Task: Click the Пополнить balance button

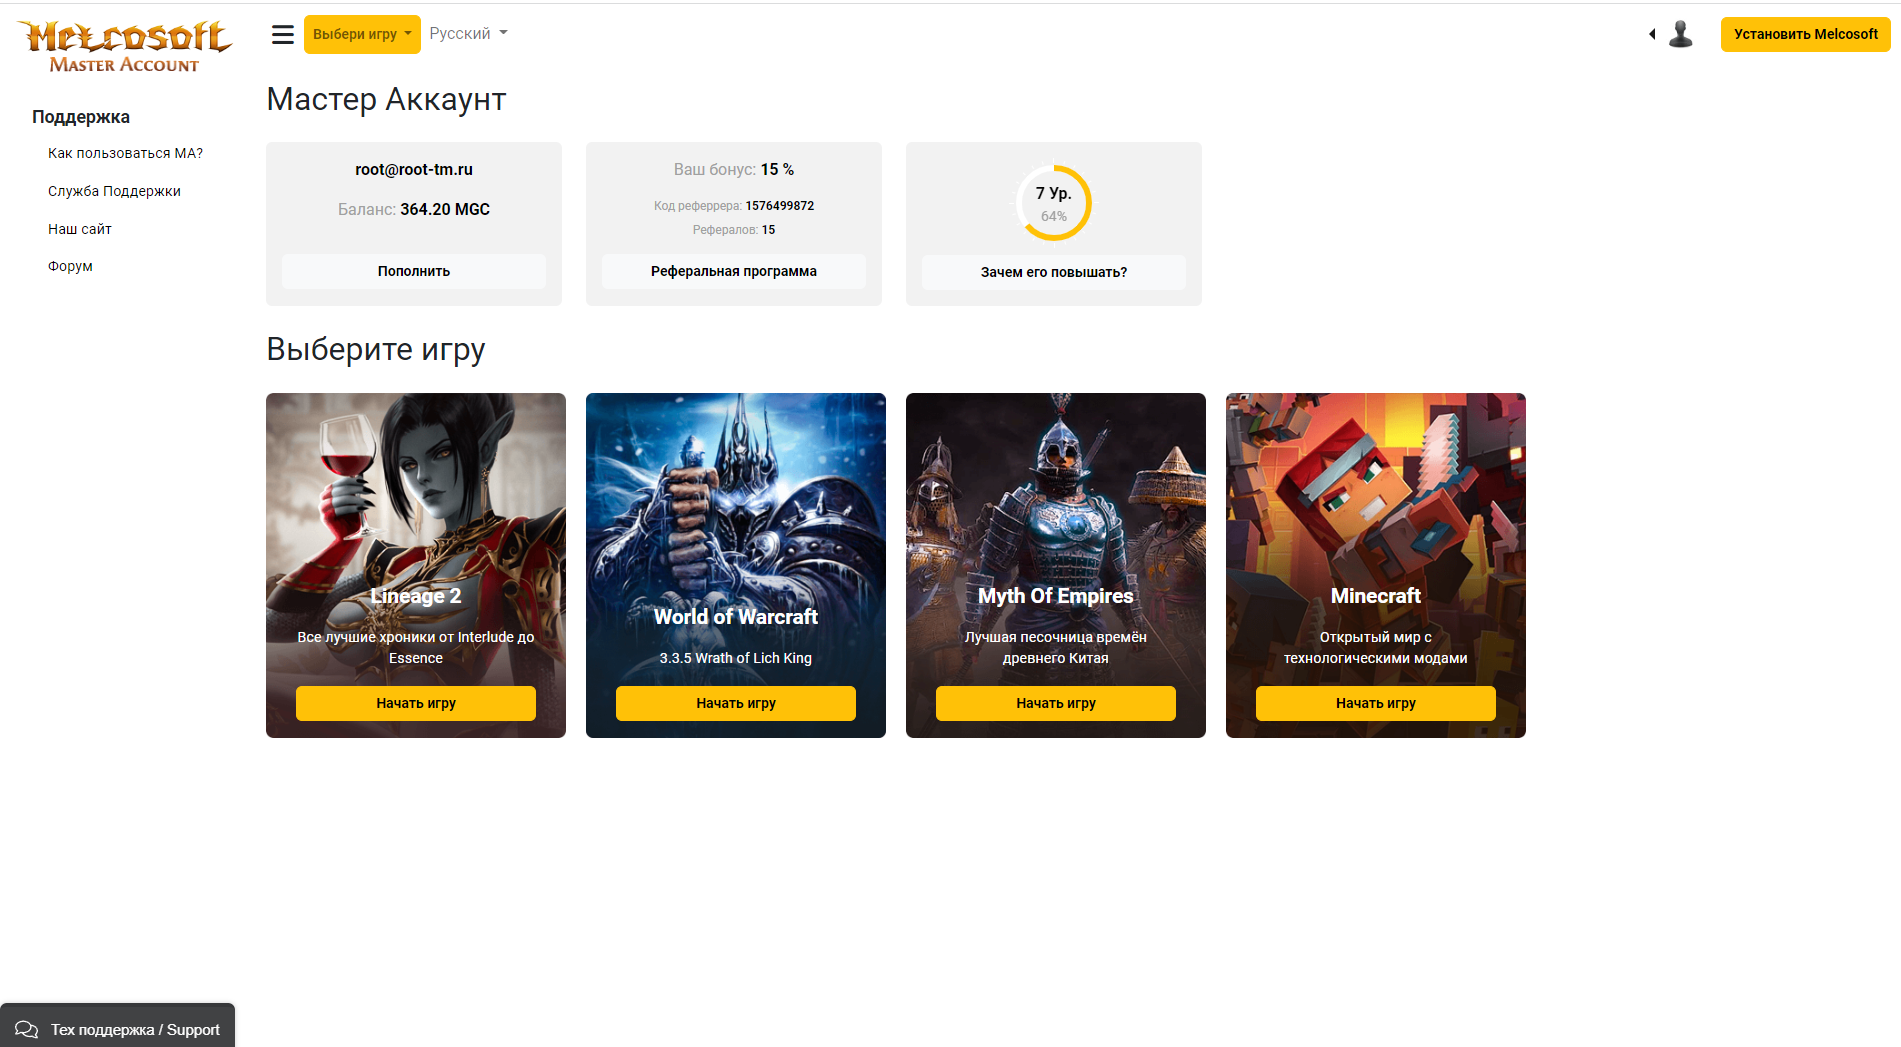Action: (414, 271)
